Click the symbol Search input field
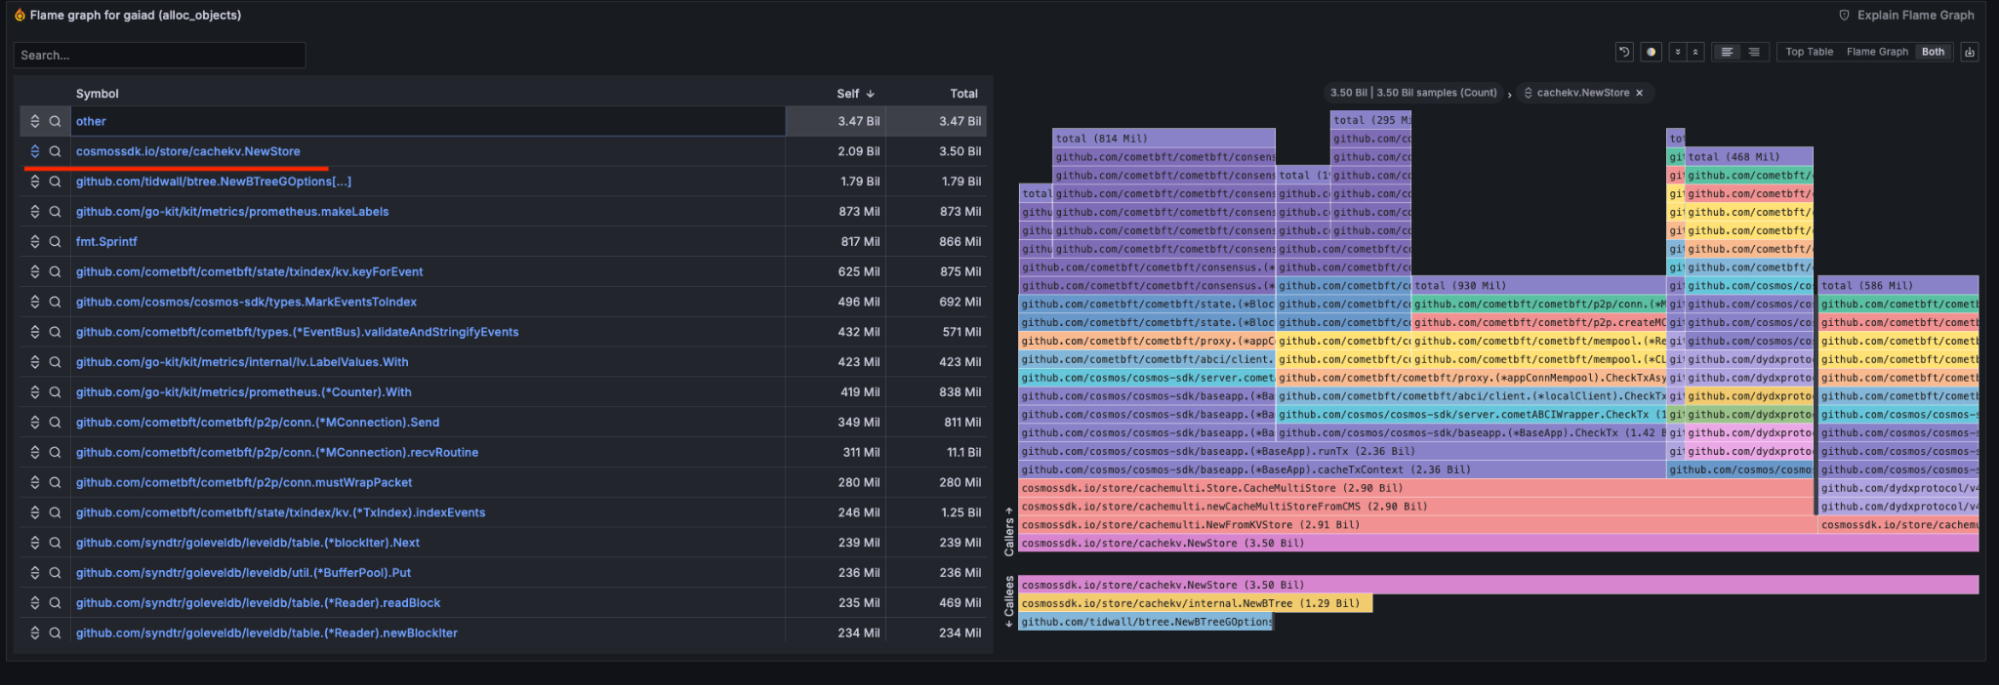This screenshot has width=1999, height=686. (160, 56)
